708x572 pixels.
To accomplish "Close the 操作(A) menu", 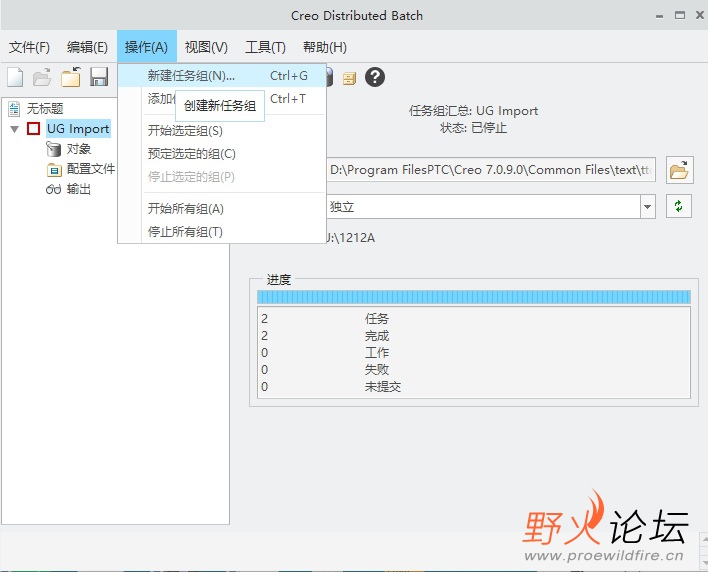I will point(147,47).
